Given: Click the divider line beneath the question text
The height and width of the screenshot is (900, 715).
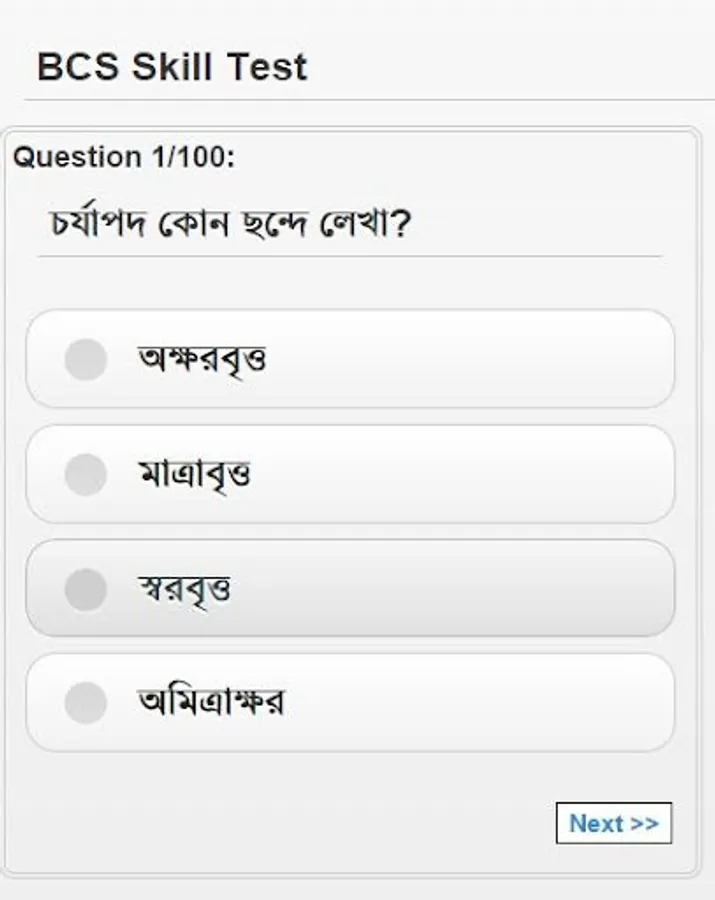Looking at the screenshot, I should coord(350,256).
